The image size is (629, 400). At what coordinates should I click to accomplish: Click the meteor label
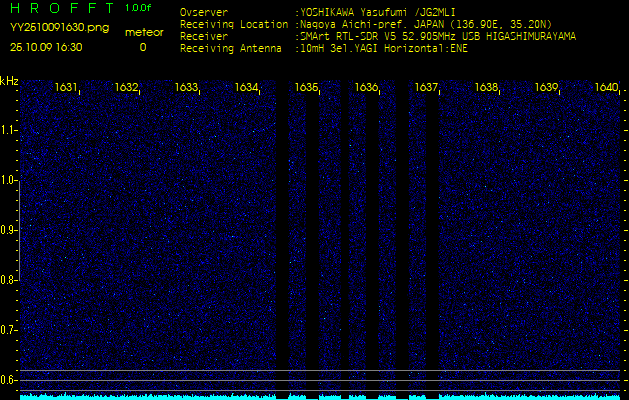[x=144, y=32]
